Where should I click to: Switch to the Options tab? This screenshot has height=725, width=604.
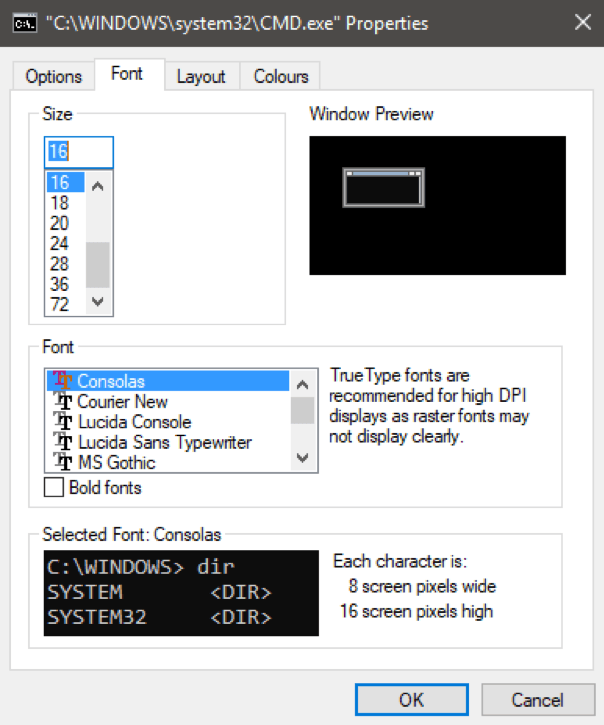click(x=54, y=76)
